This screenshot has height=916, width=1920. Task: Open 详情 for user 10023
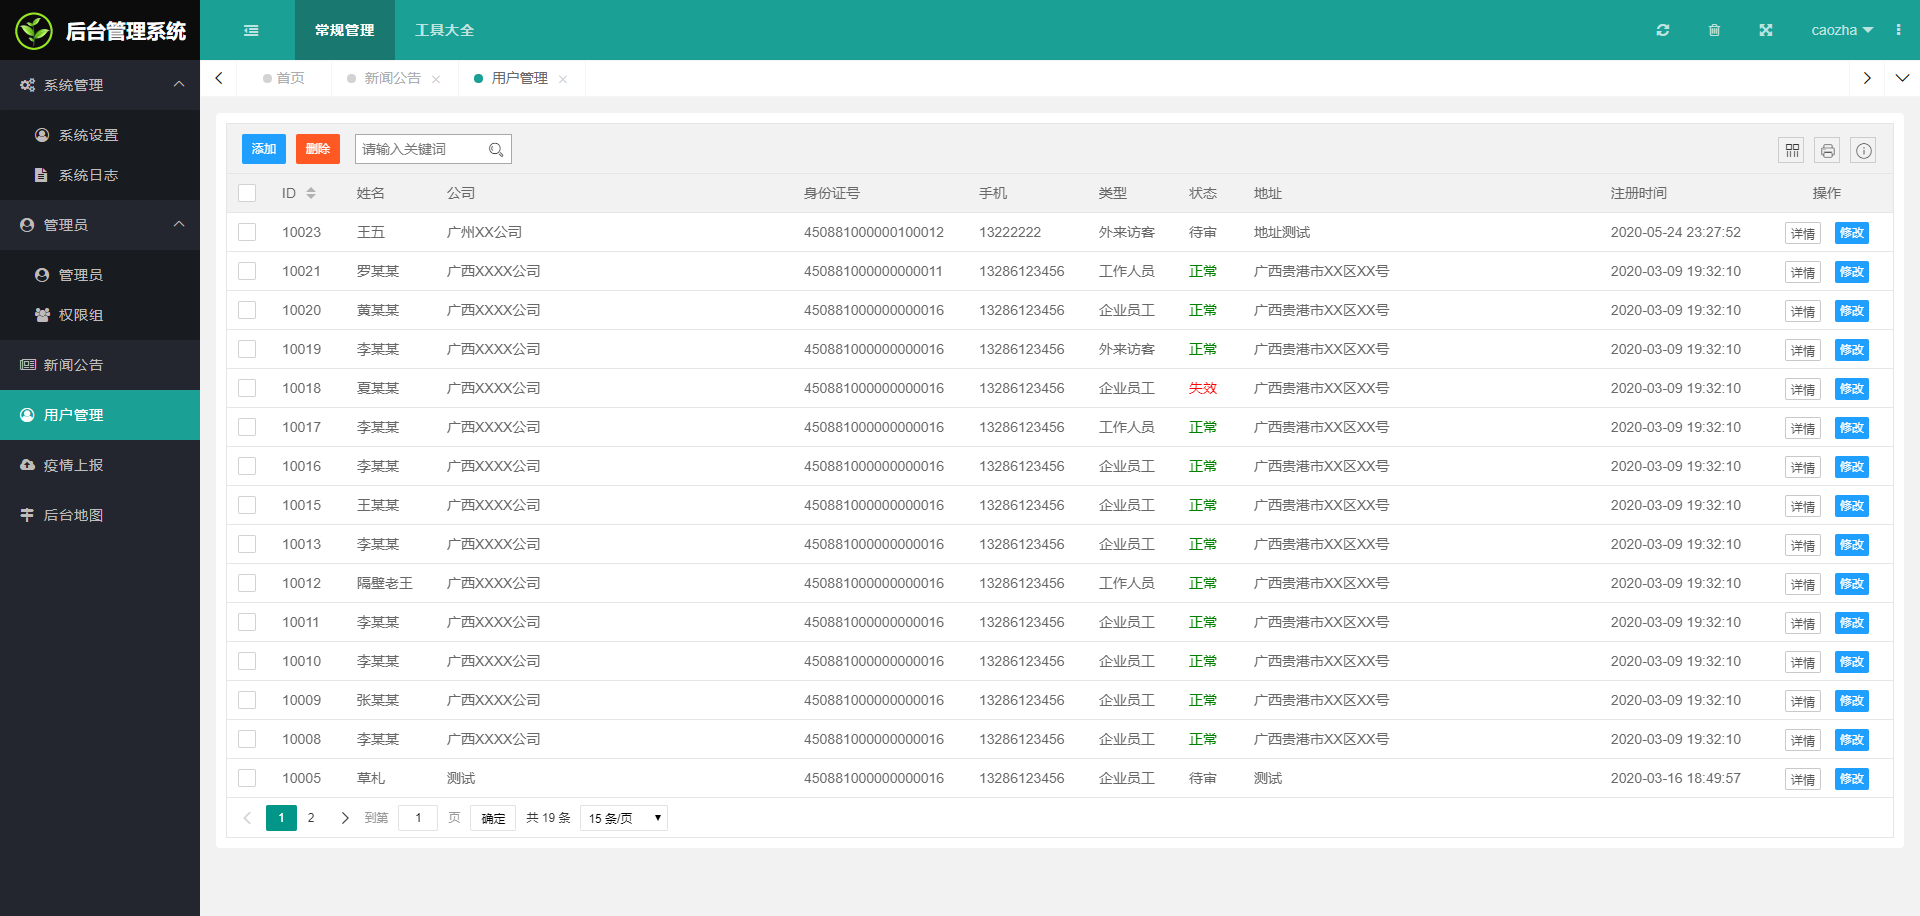pos(1803,233)
